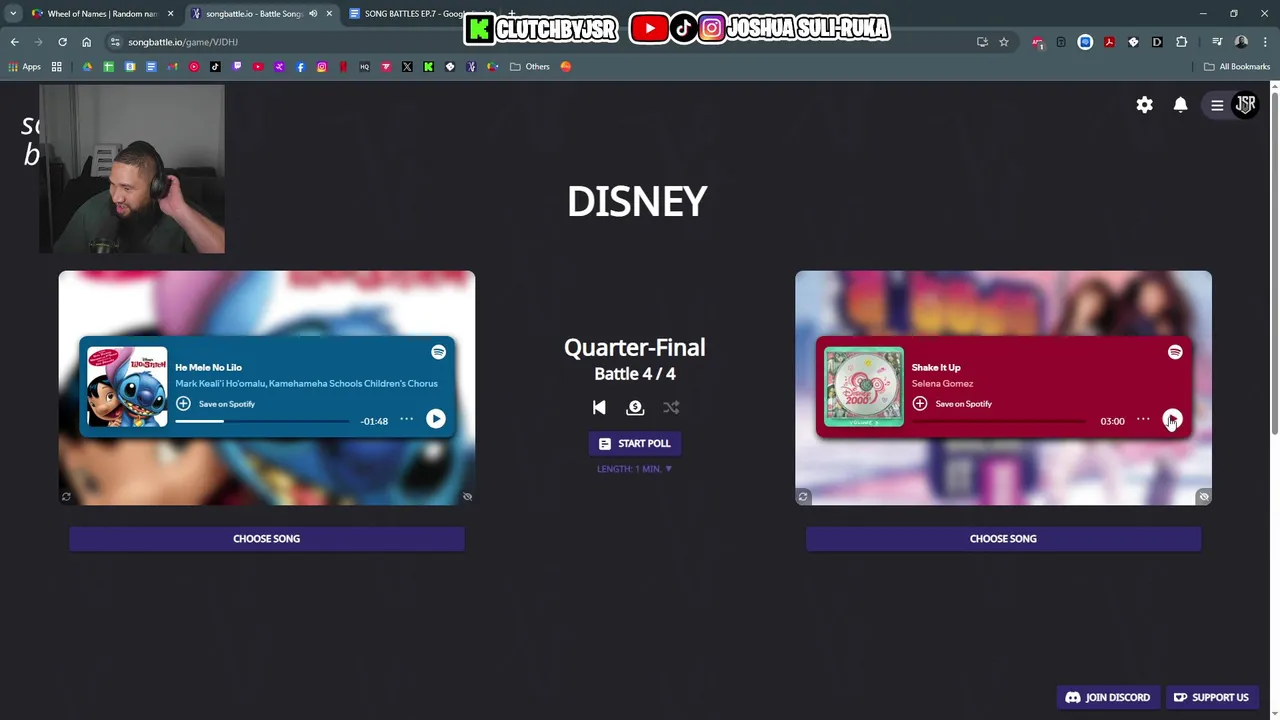Seek the Shake It Up progress bar

[x=999, y=421]
